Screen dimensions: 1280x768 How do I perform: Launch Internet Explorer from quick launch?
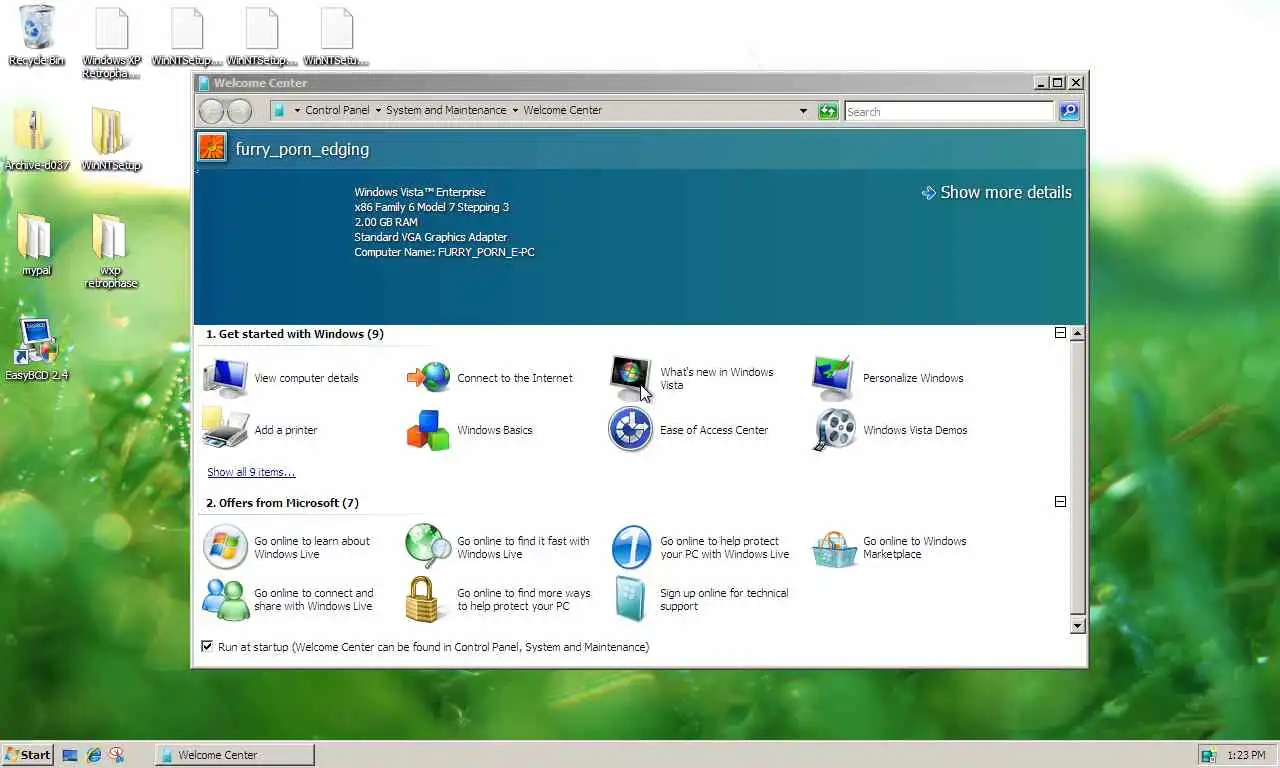(x=94, y=755)
